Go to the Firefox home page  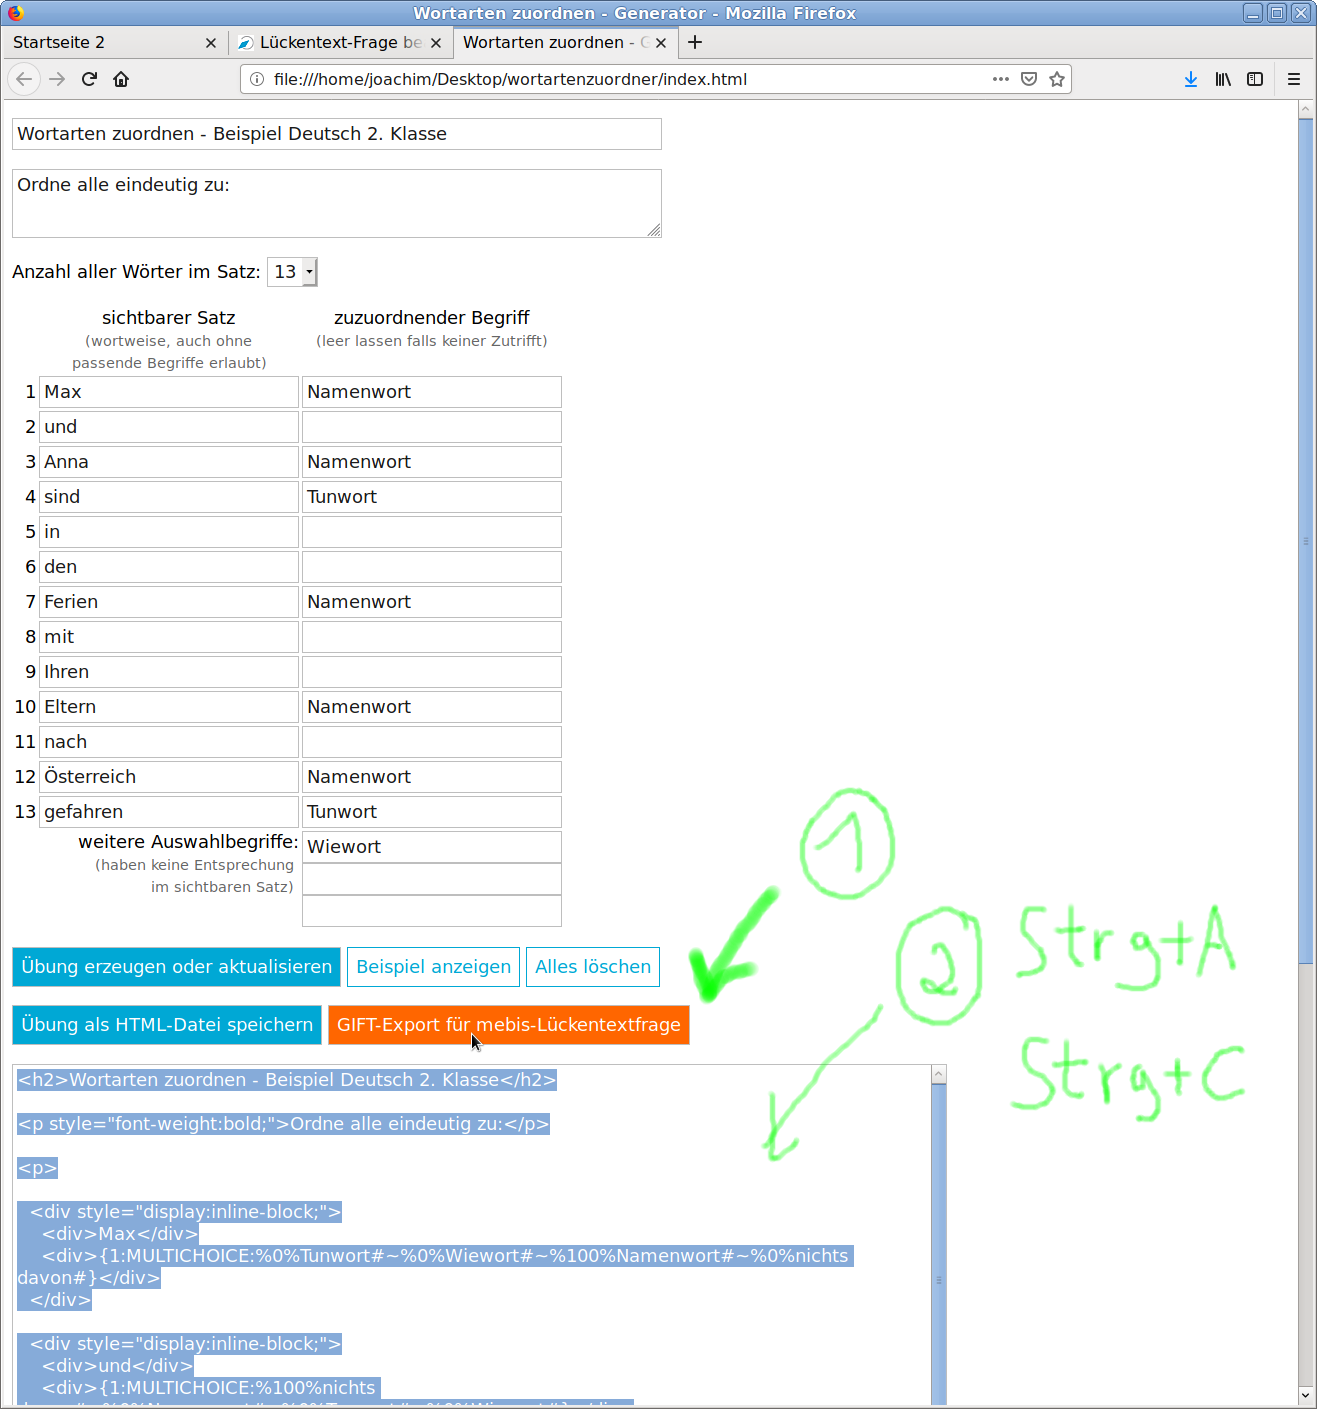121,79
